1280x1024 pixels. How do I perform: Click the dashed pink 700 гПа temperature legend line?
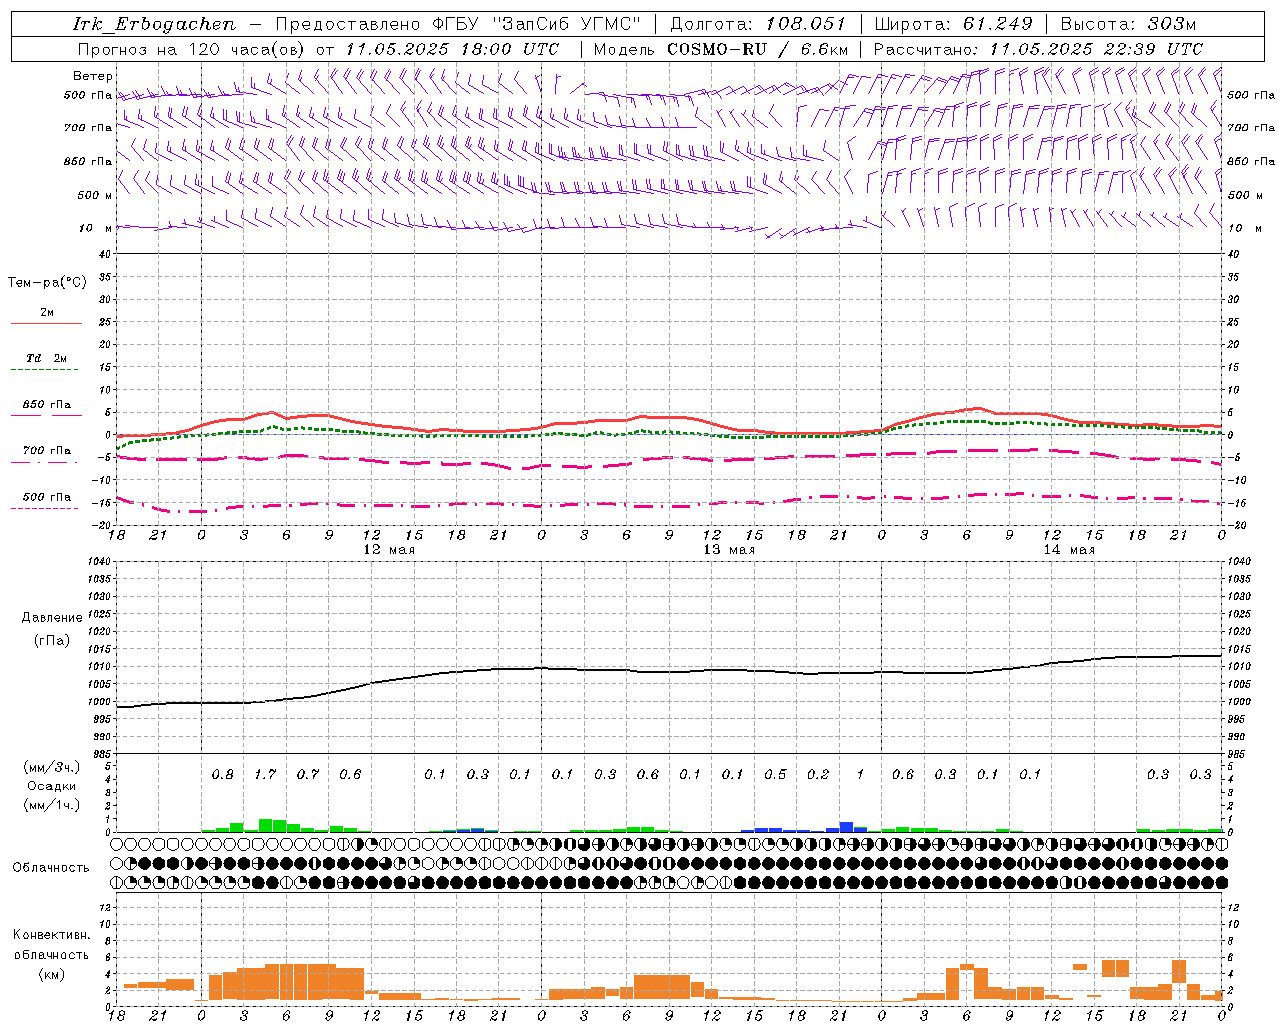click(x=46, y=462)
